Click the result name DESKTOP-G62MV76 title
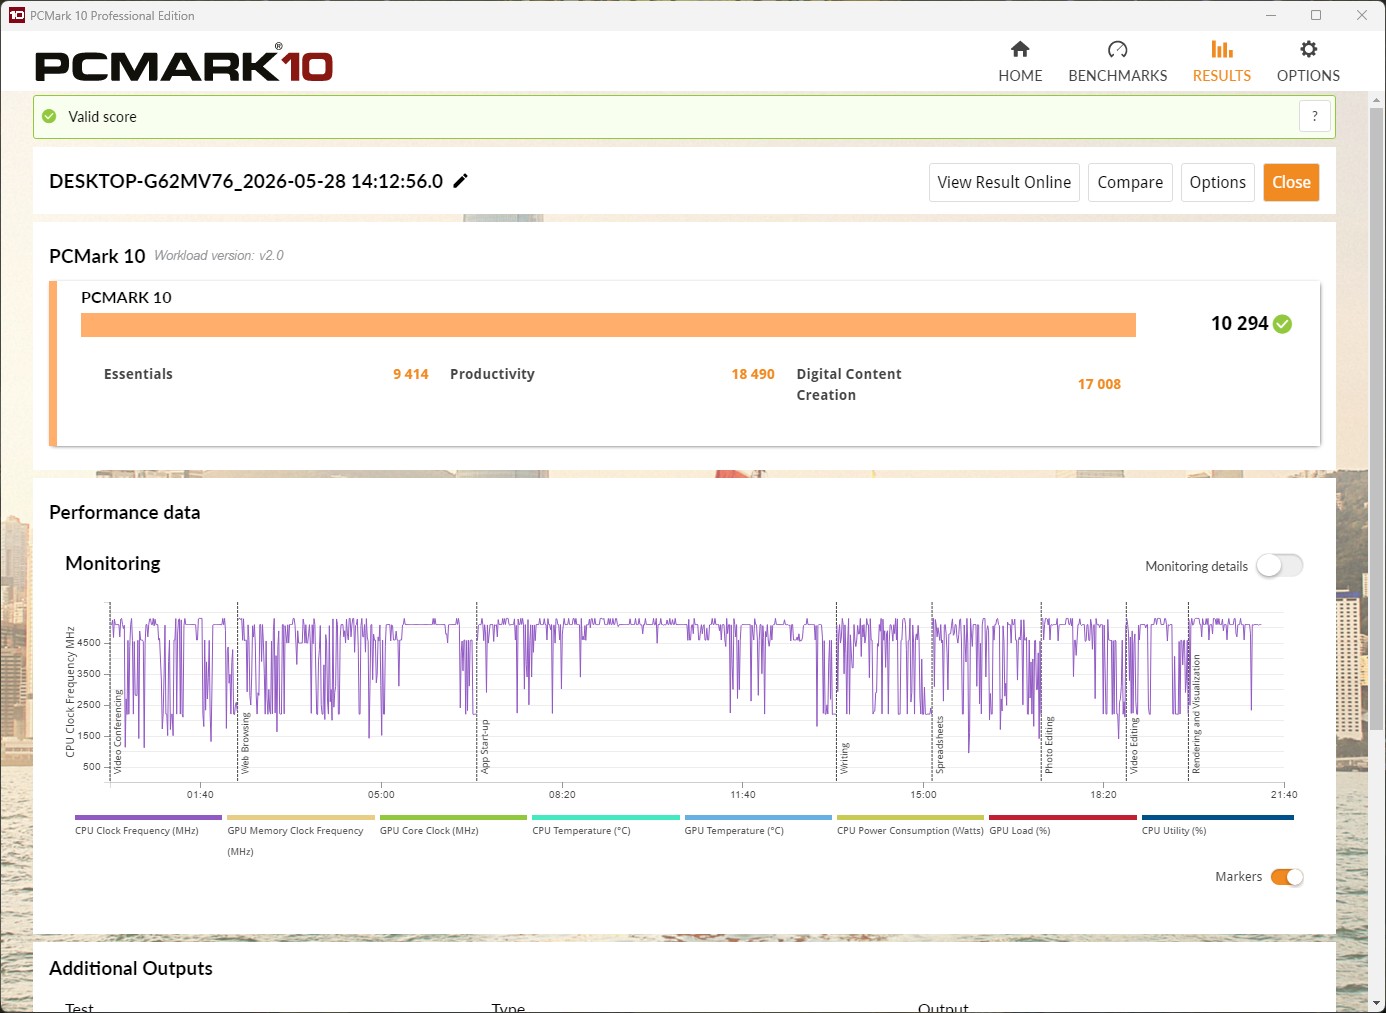The width and height of the screenshot is (1386, 1013). pyautogui.click(x=246, y=181)
